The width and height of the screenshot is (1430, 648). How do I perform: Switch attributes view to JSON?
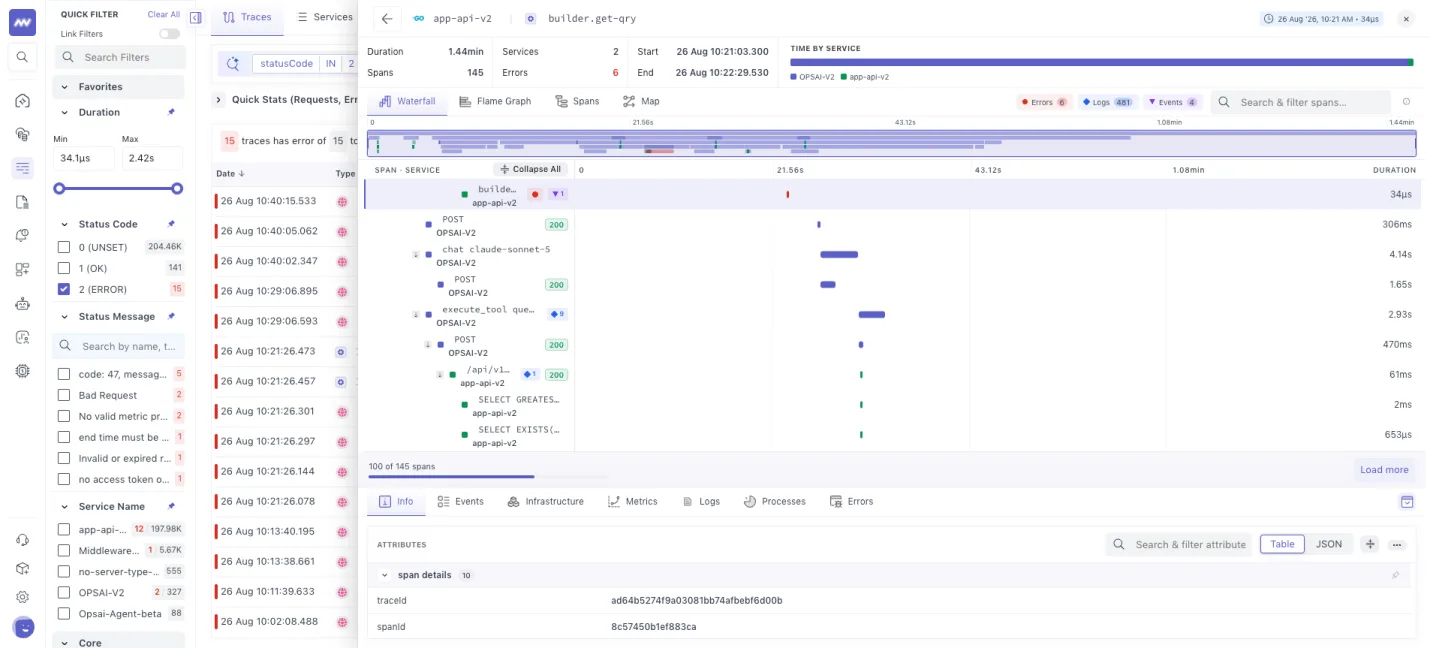1329,544
